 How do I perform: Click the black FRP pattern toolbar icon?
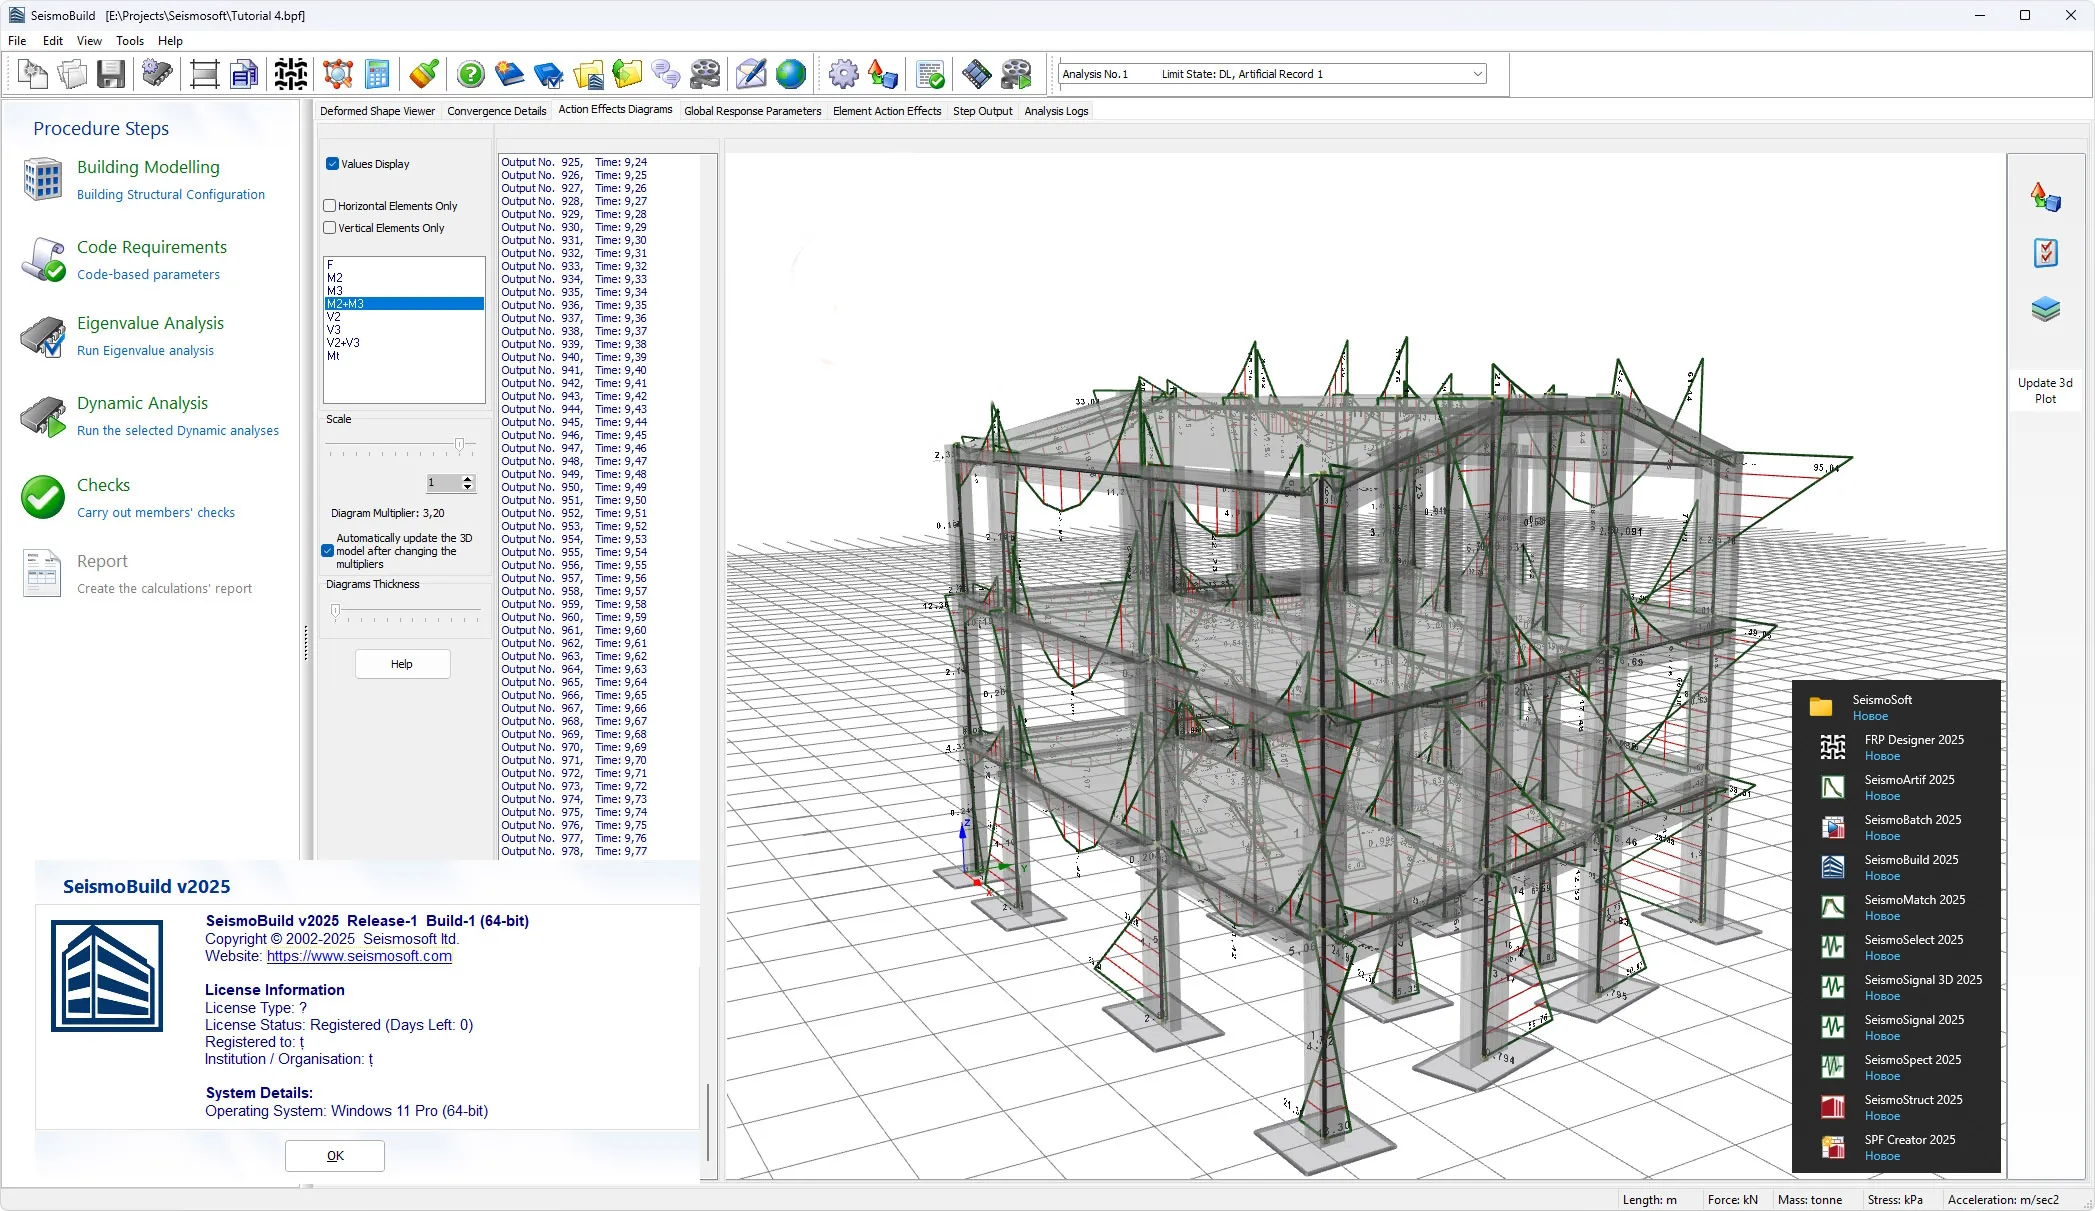coord(291,74)
